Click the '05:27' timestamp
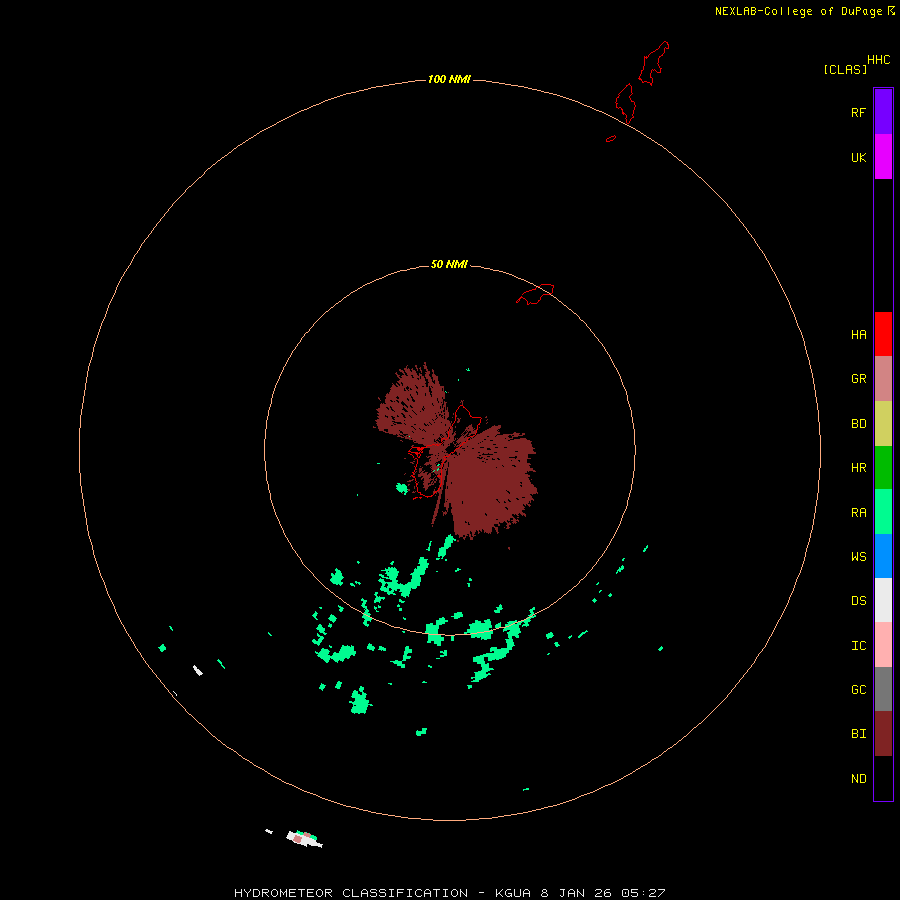 642,893
